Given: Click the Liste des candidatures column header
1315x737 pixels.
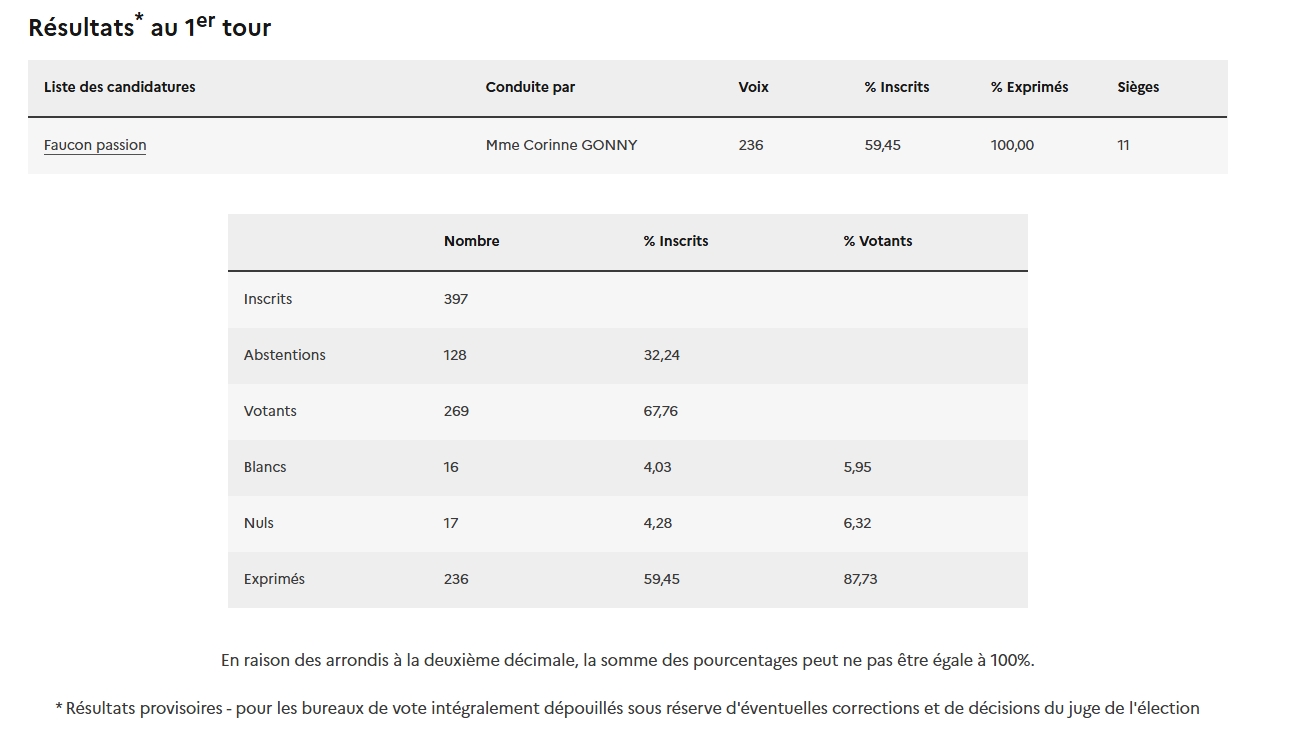Looking at the screenshot, I should point(120,87).
